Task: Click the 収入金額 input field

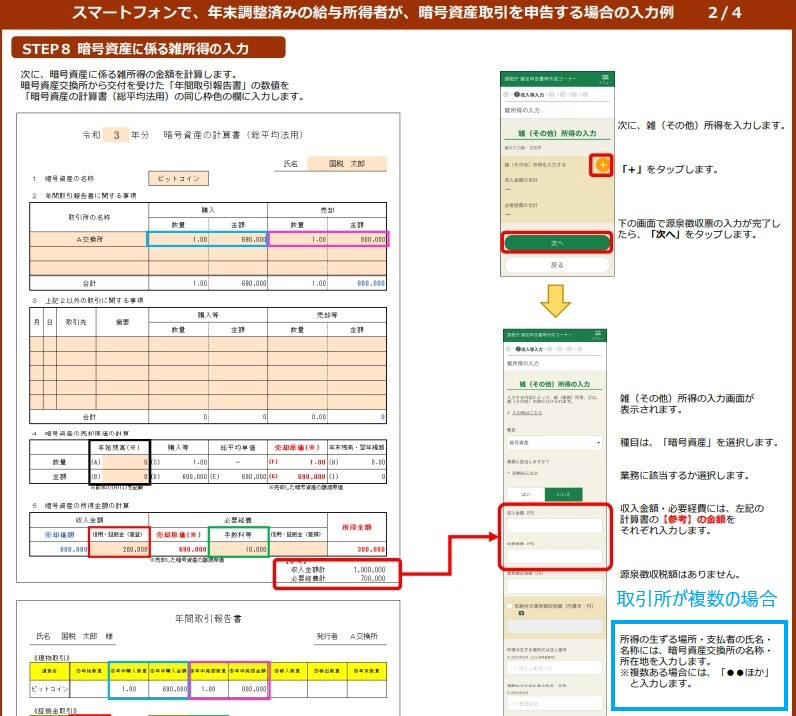Action: [x=554, y=525]
